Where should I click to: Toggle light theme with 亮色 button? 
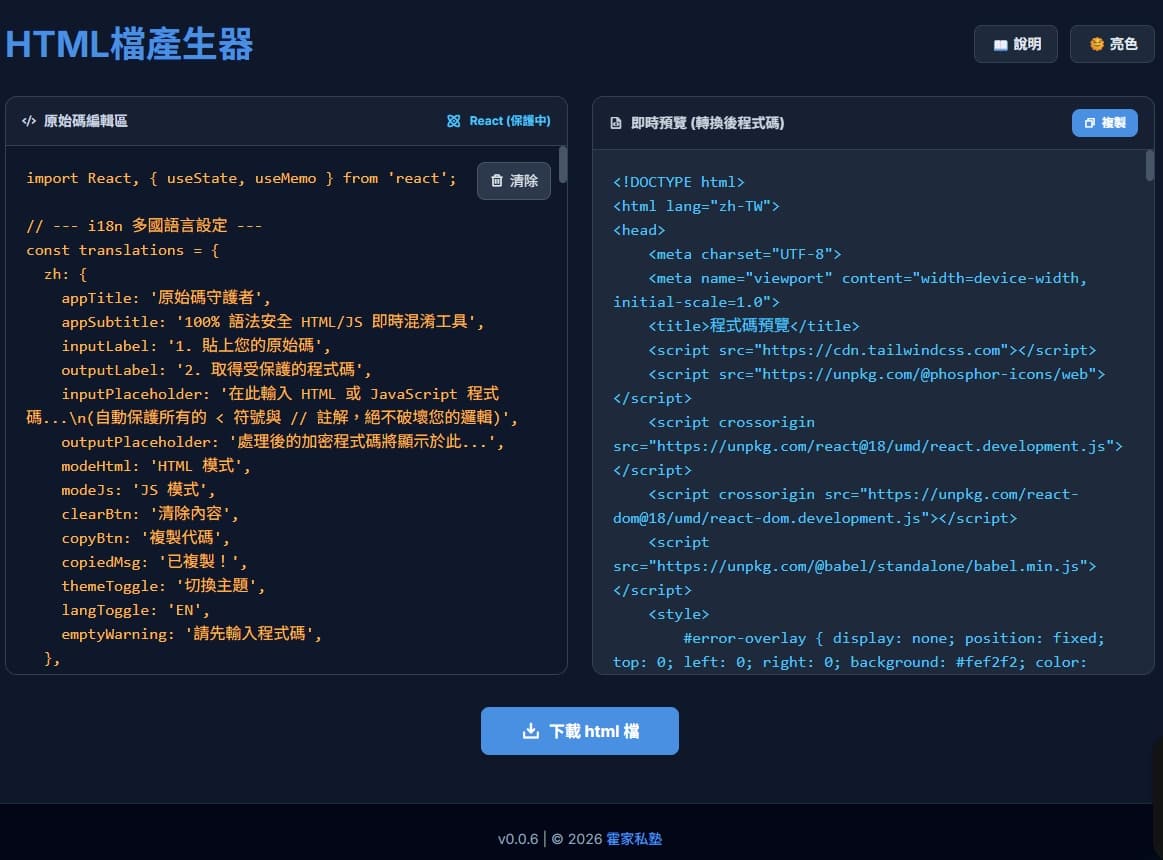(x=1112, y=44)
